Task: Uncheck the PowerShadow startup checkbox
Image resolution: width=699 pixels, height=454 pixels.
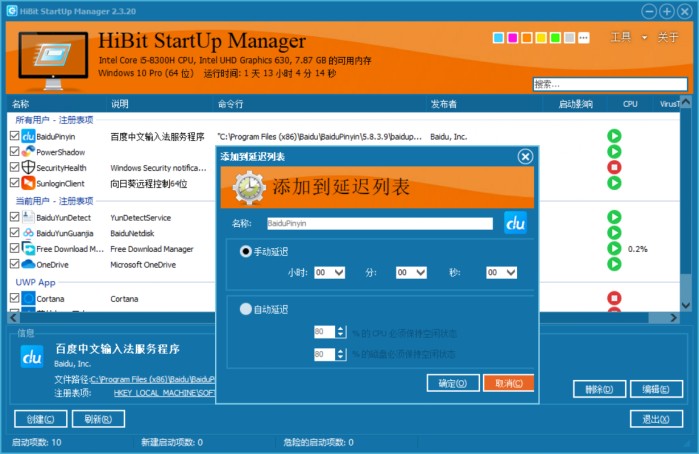Action: tap(14, 151)
